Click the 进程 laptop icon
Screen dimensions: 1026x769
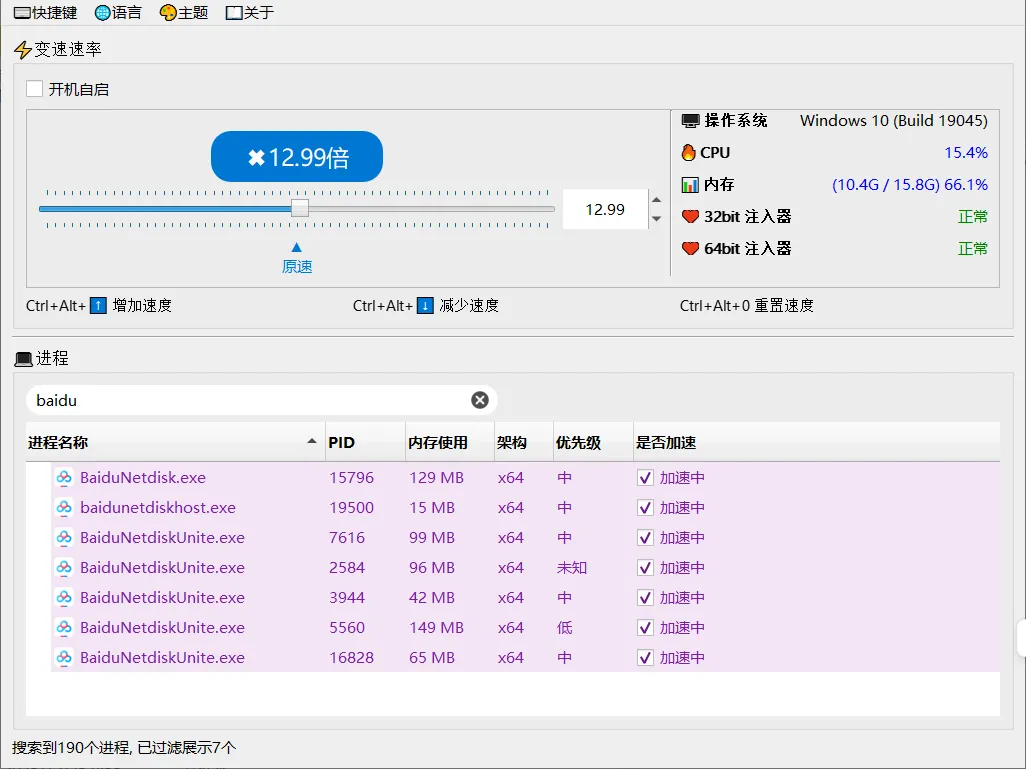24,359
